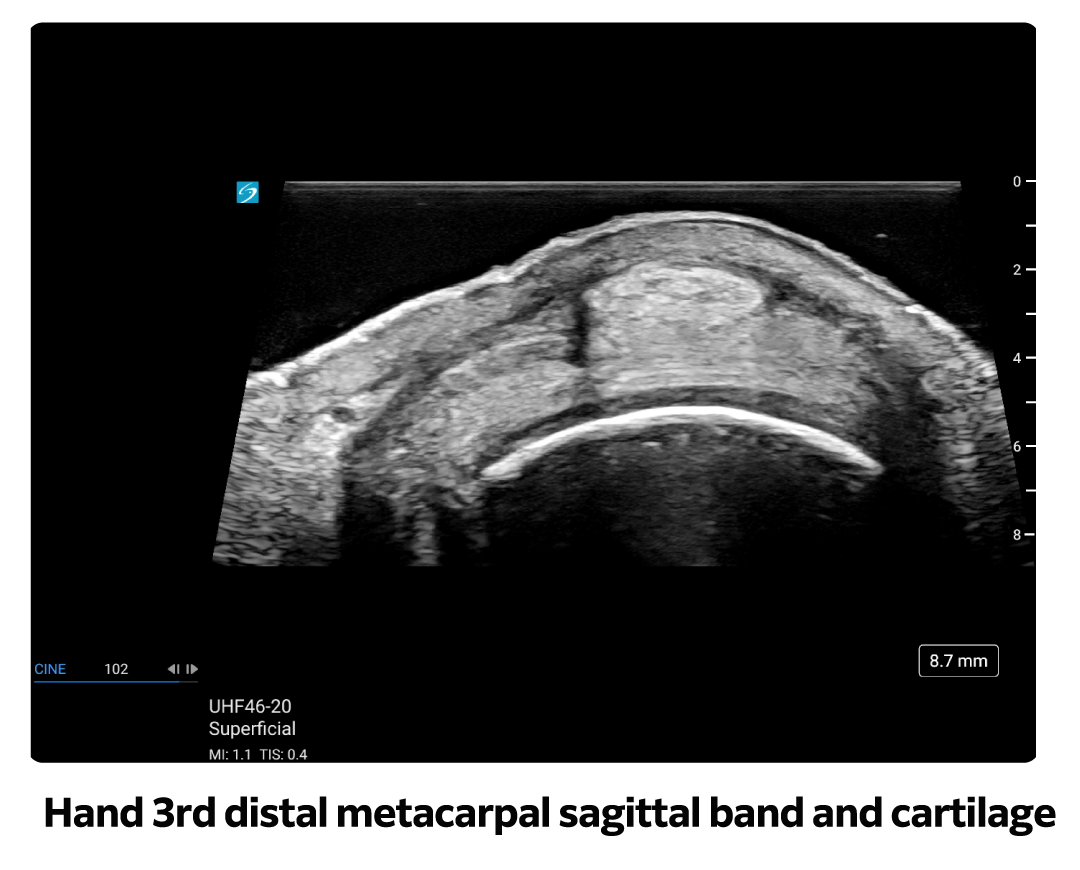
Task: Click the blue probe orientation marker icon
Action: tap(247, 192)
